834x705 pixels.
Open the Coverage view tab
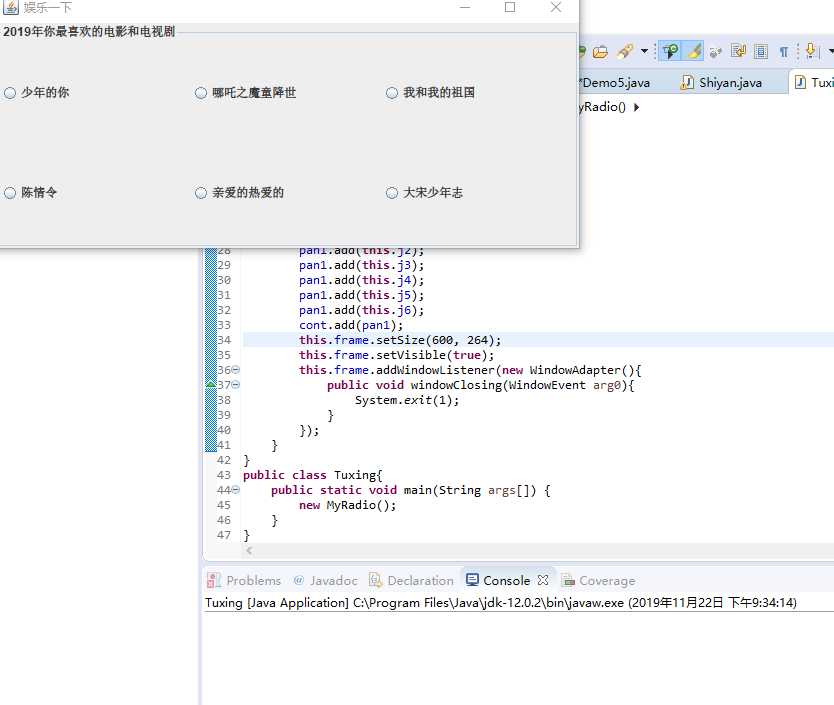(x=598, y=580)
